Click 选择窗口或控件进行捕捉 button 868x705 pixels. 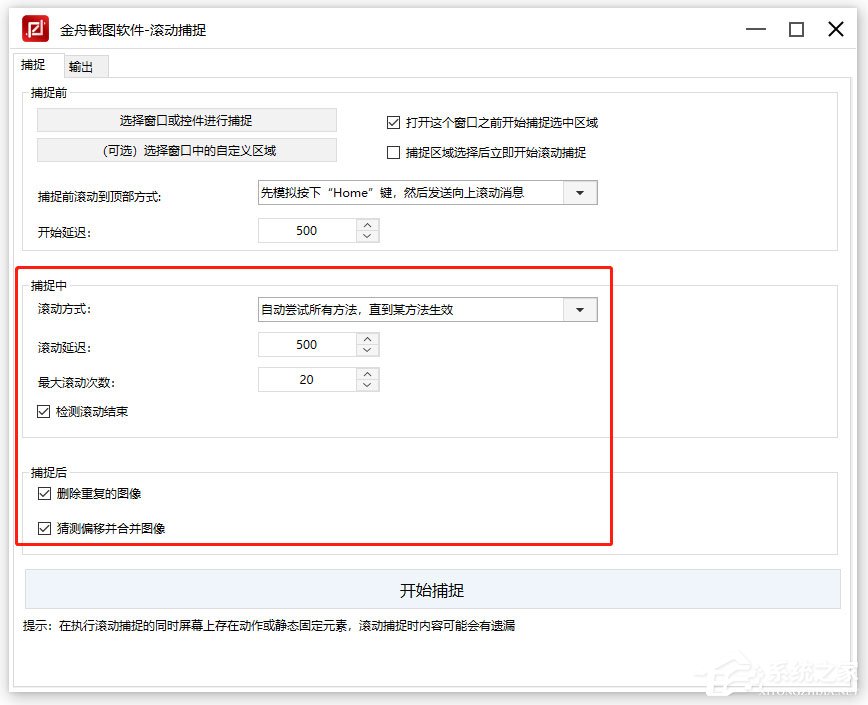pyautogui.click(x=187, y=119)
